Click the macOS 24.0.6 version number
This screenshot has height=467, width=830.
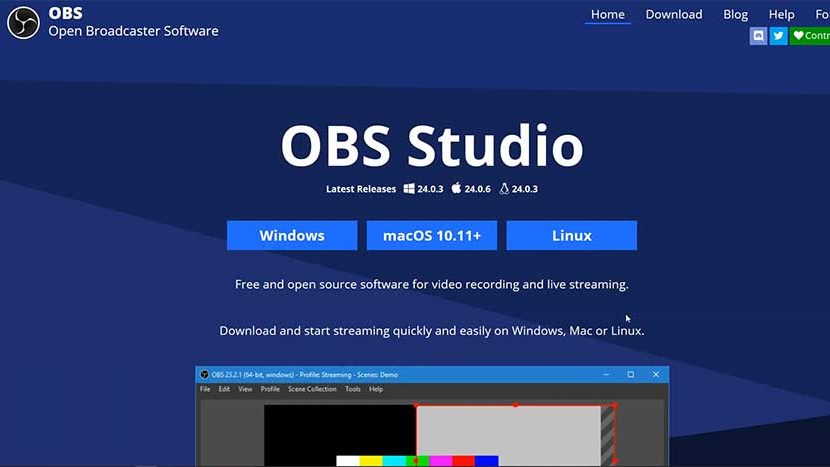coord(477,189)
